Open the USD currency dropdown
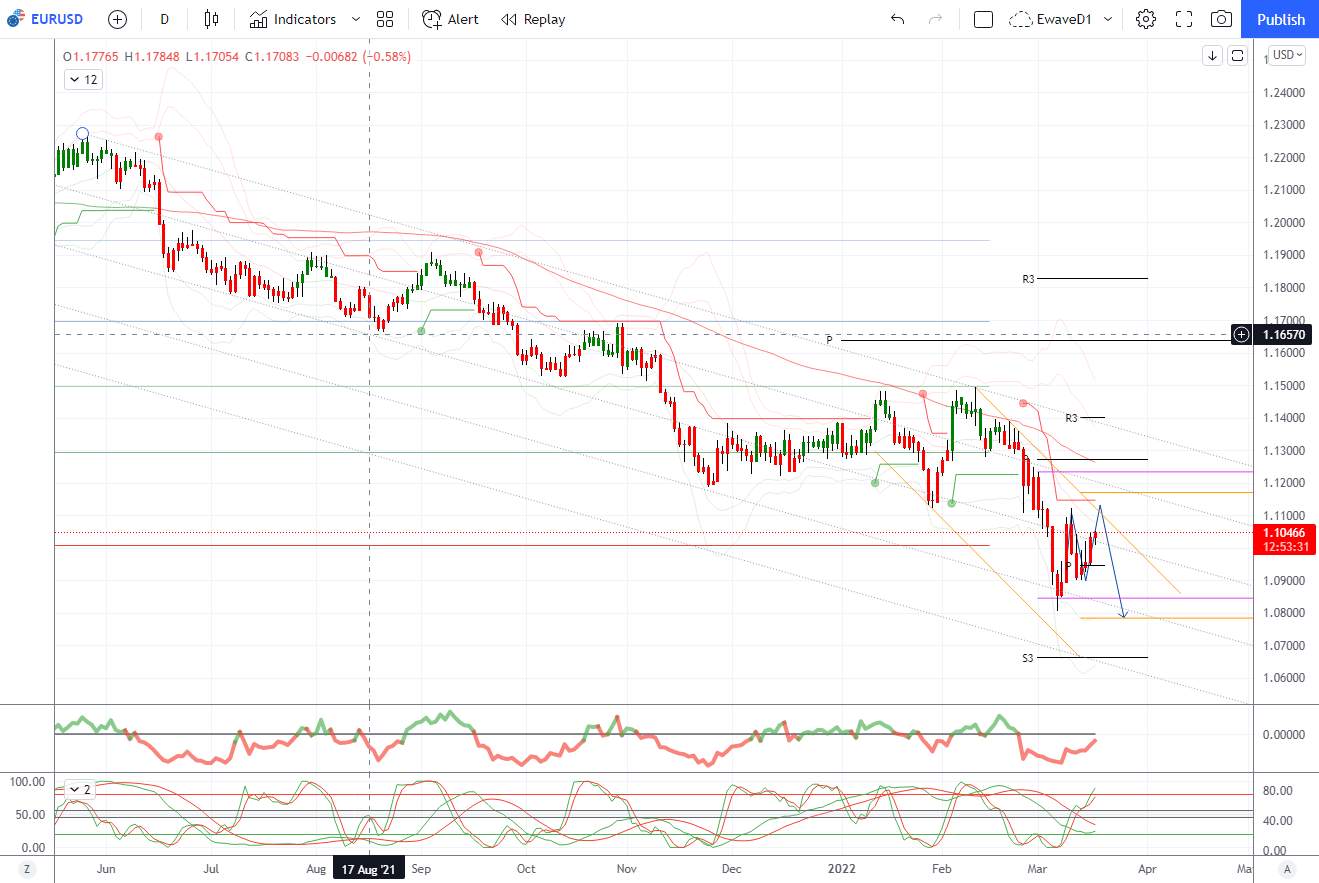 coord(1287,55)
